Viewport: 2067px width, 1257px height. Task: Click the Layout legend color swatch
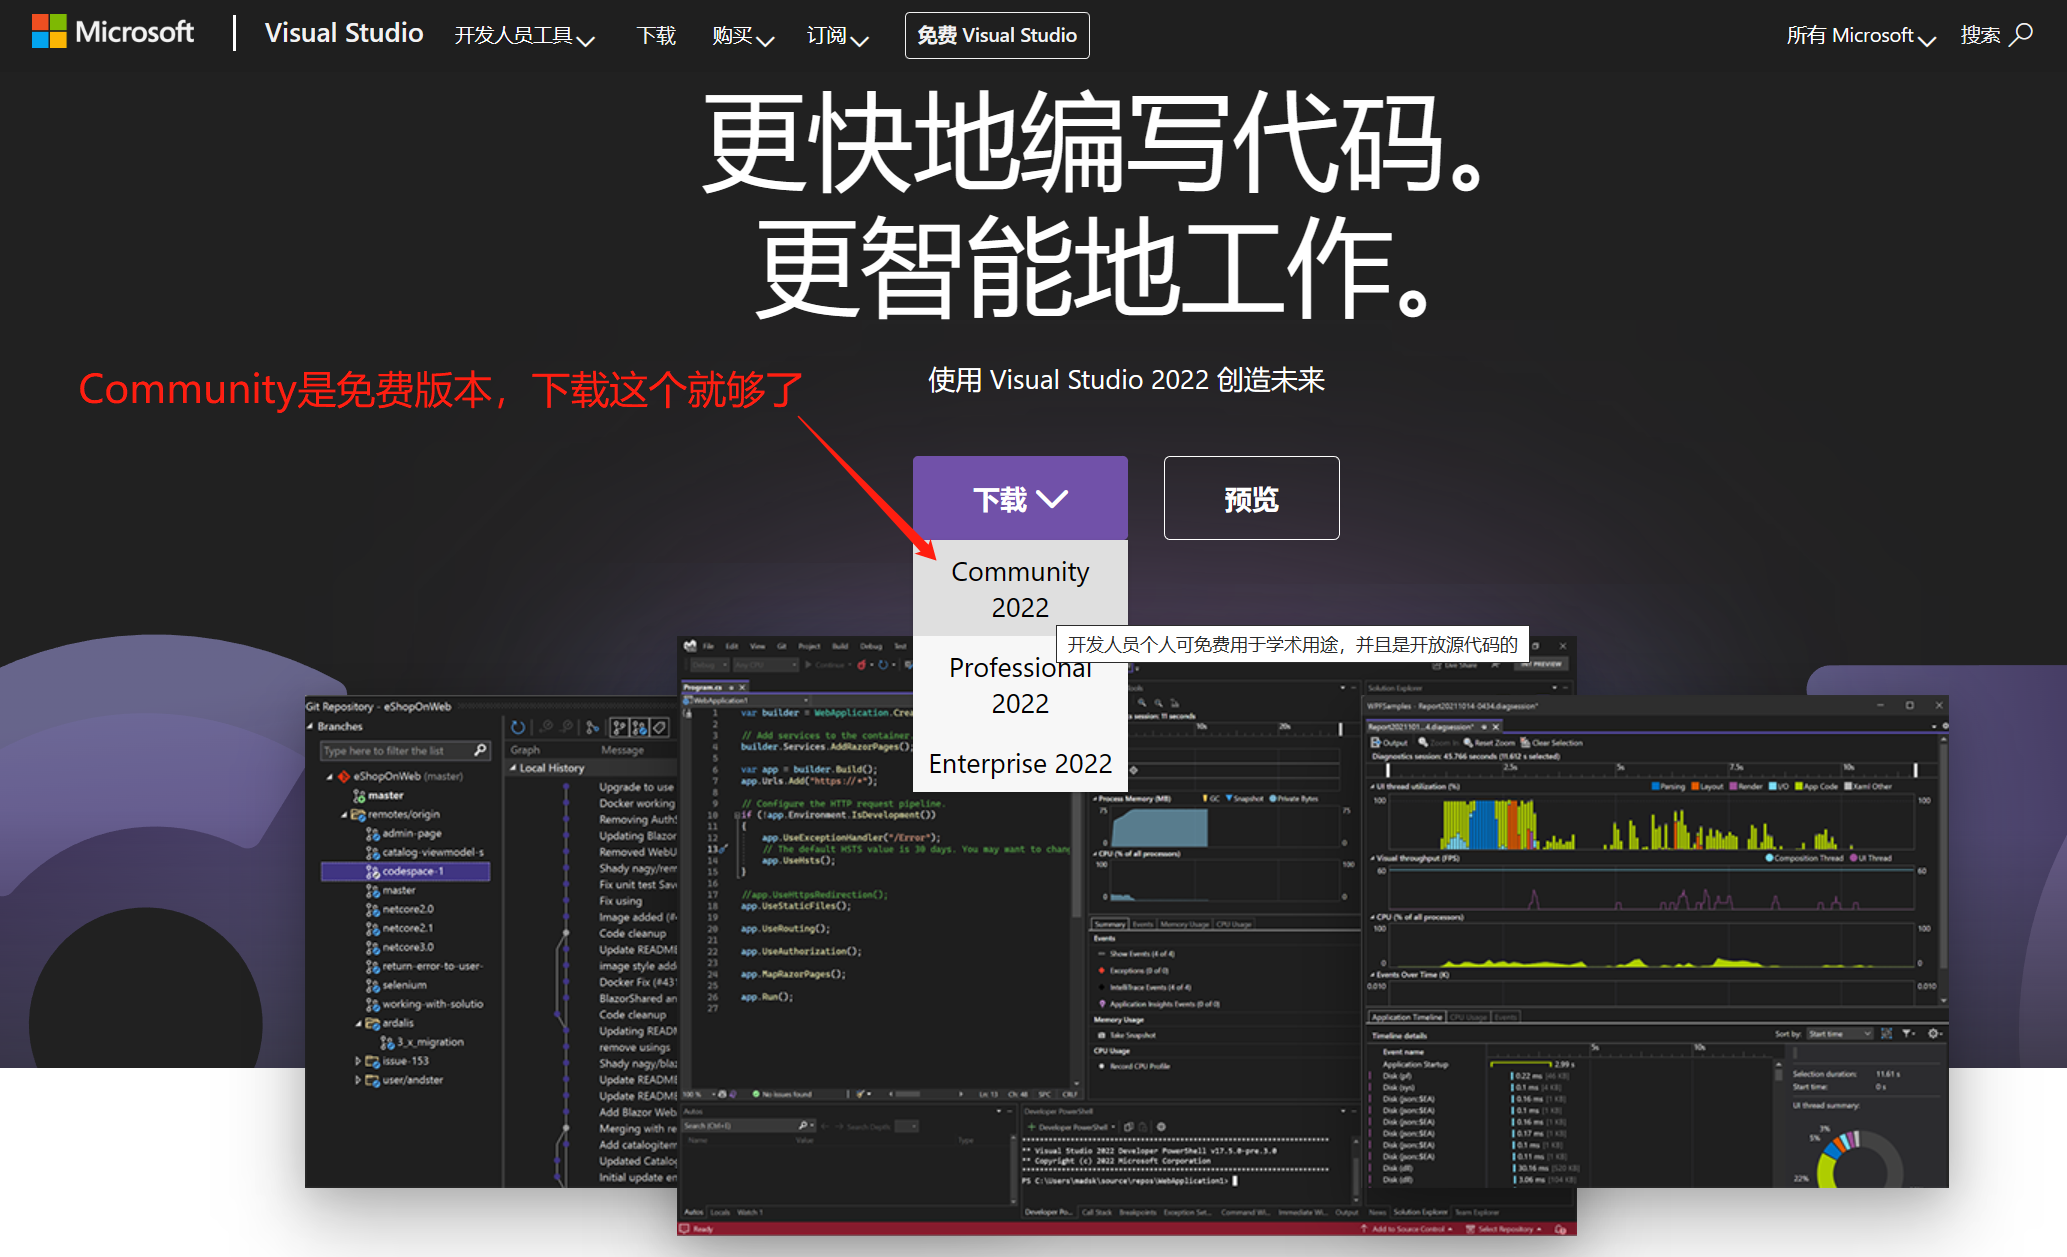pos(1695,786)
